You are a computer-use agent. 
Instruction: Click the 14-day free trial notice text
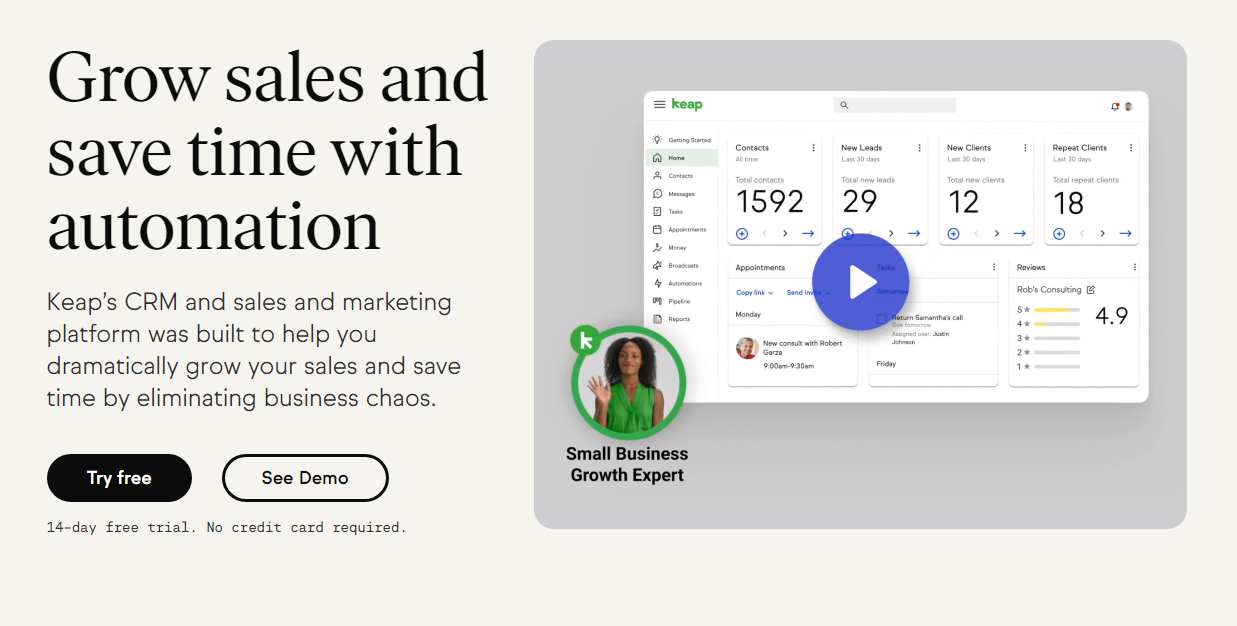(227, 527)
